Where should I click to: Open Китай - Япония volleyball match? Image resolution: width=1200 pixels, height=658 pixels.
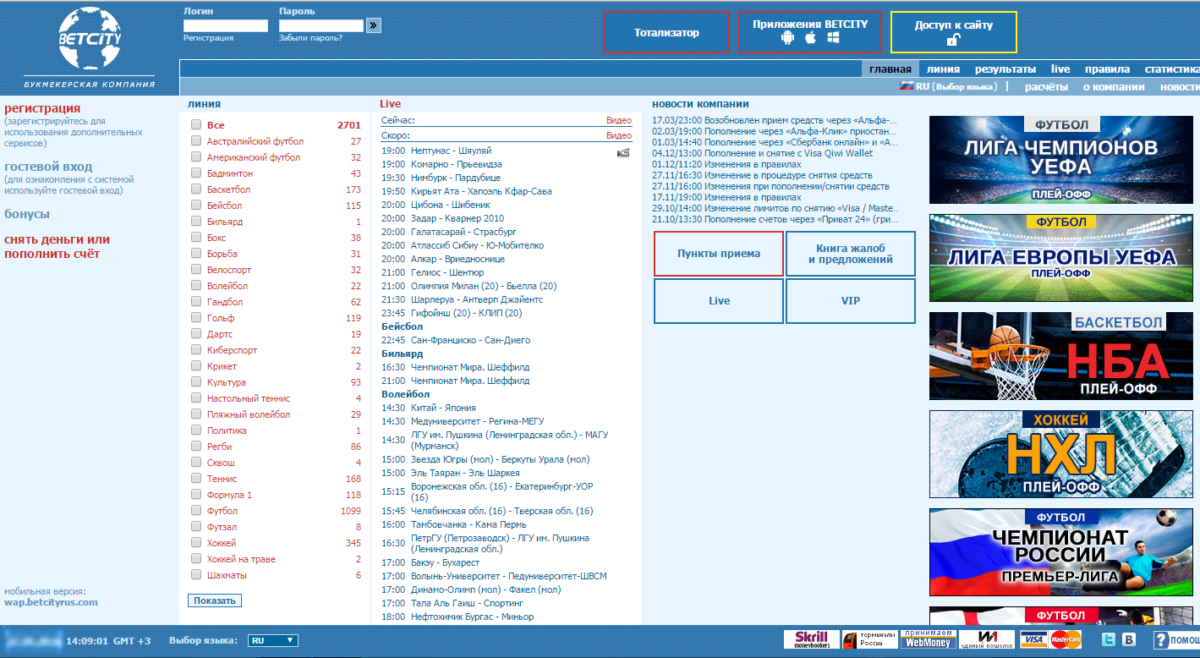coord(443,408)
